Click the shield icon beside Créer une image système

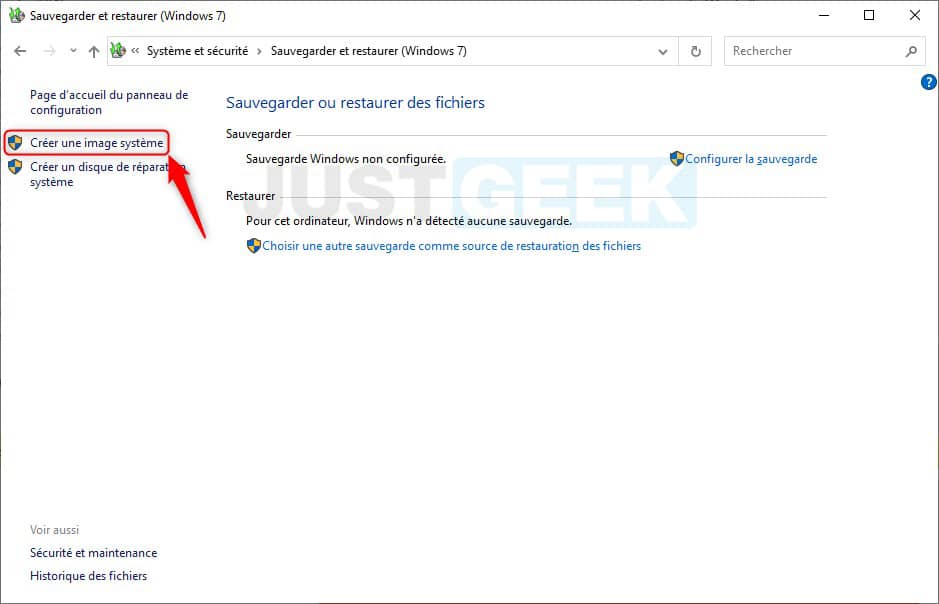pyautogui.click(x=15, y=142)
